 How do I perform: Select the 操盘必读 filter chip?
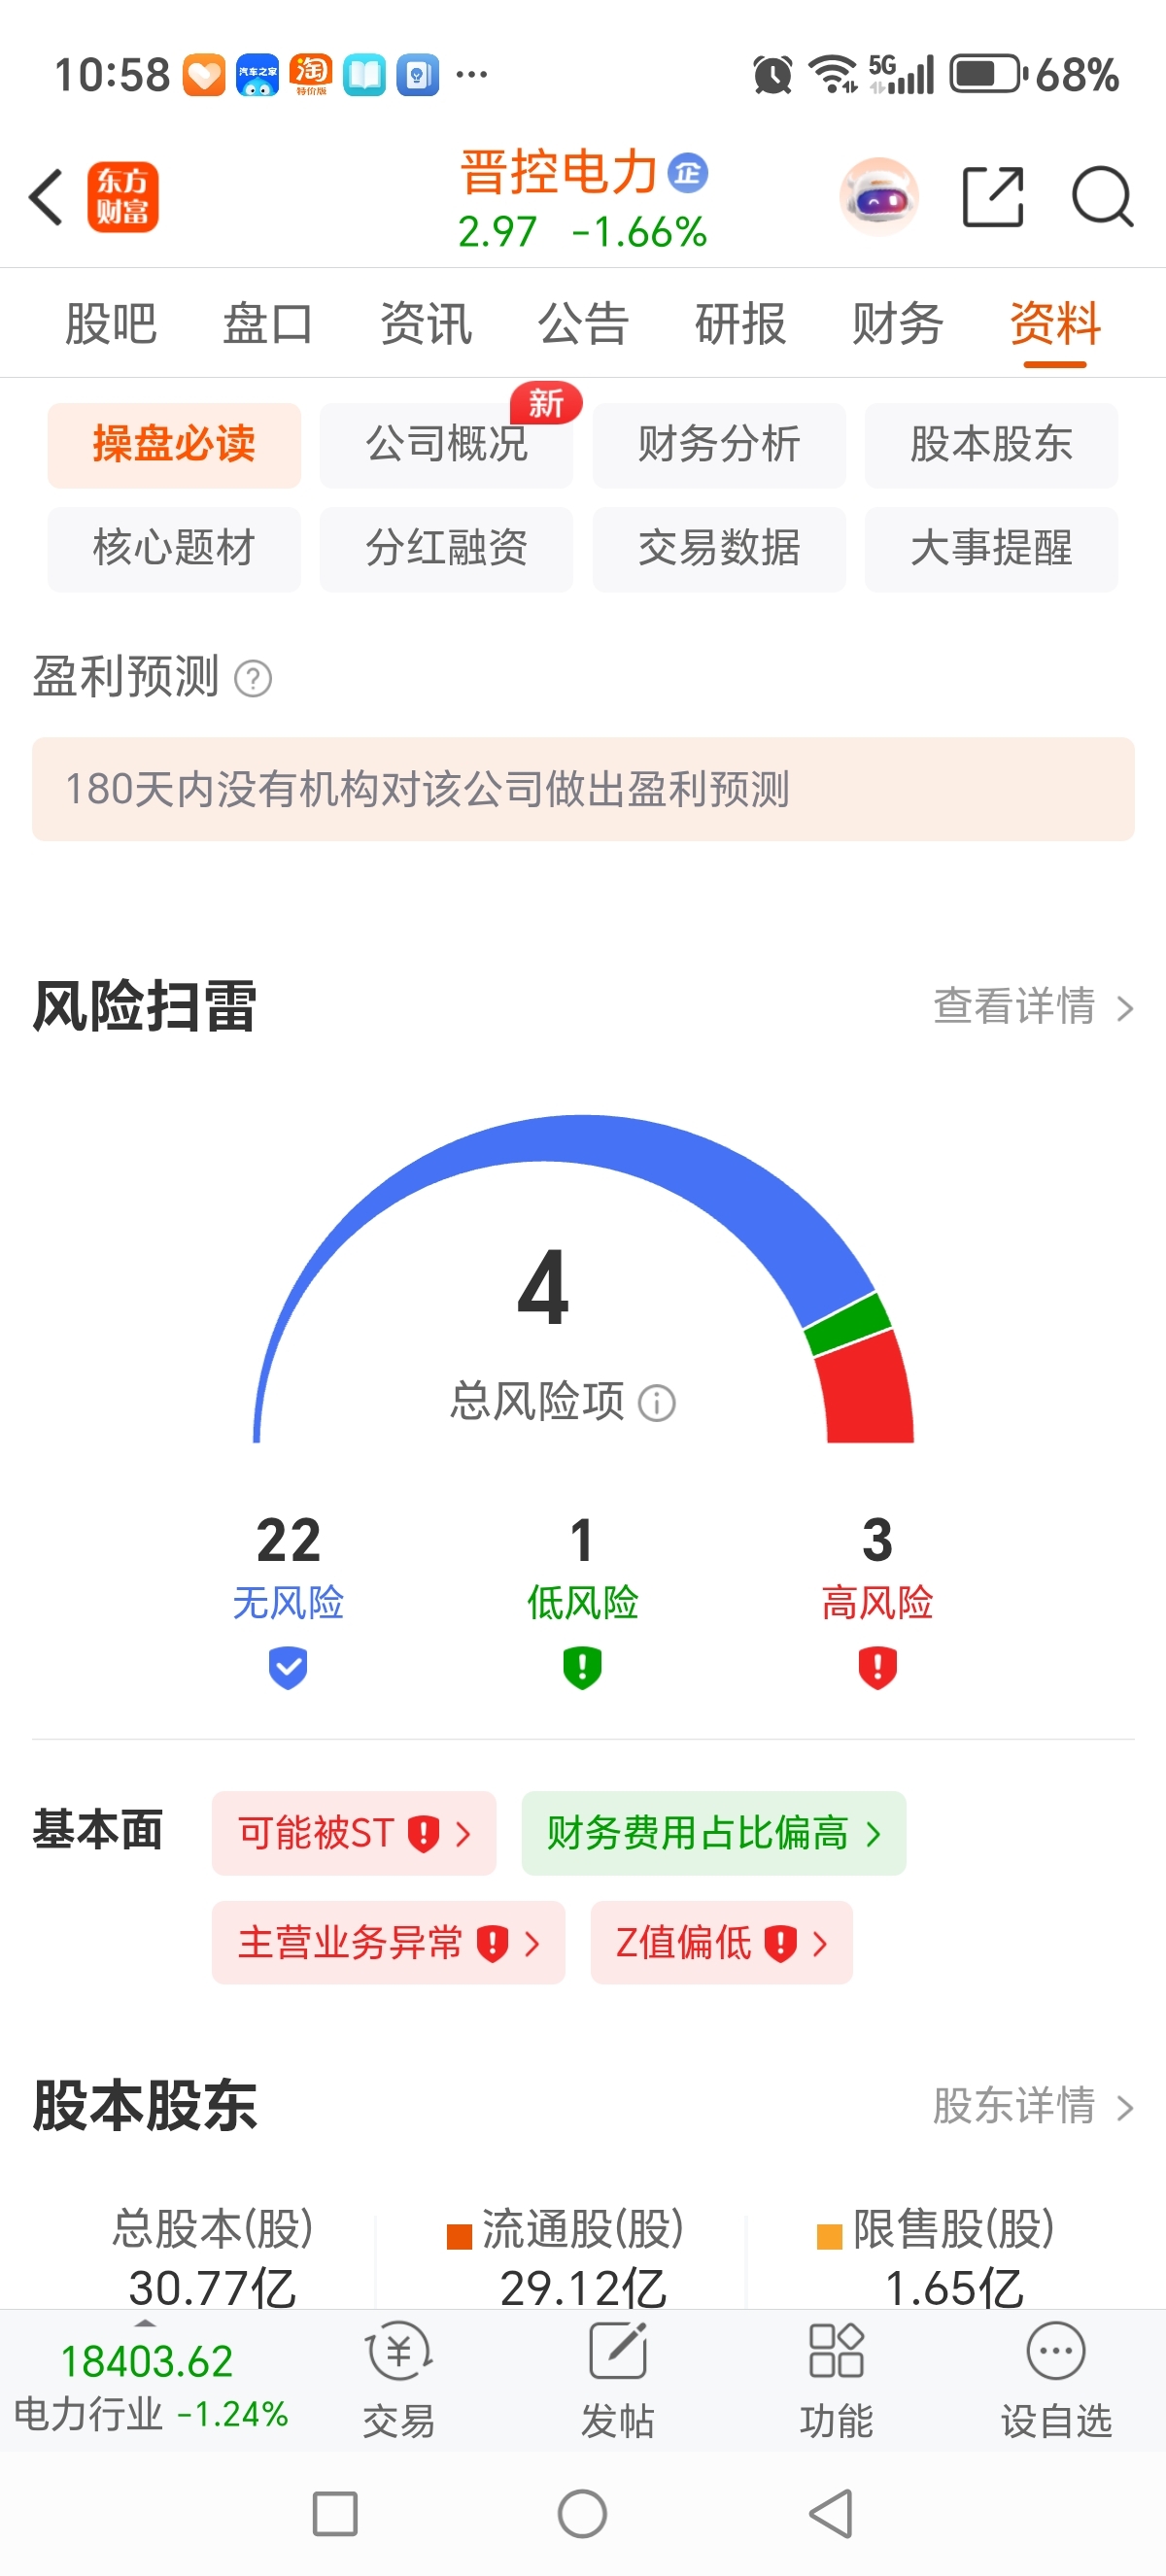click(174, 445)
